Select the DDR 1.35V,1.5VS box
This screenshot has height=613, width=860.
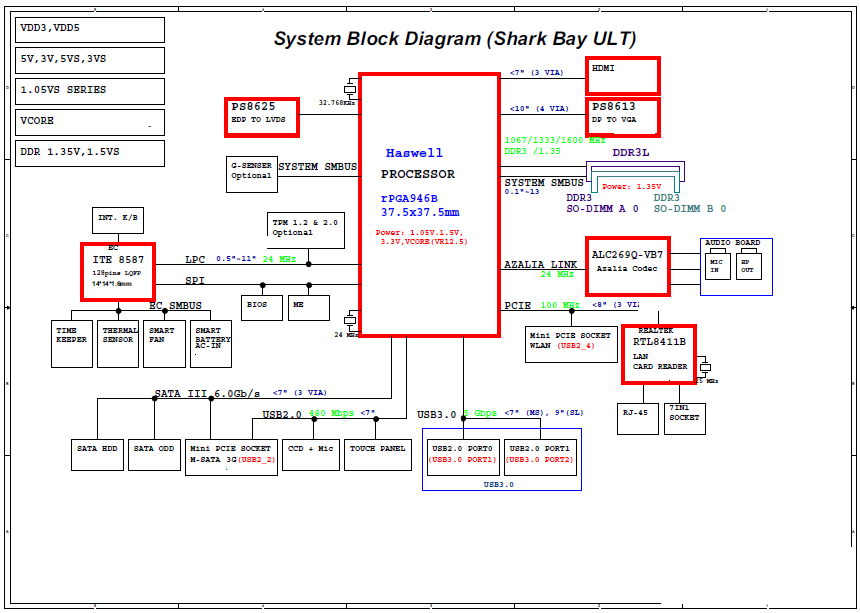(90, 153)
